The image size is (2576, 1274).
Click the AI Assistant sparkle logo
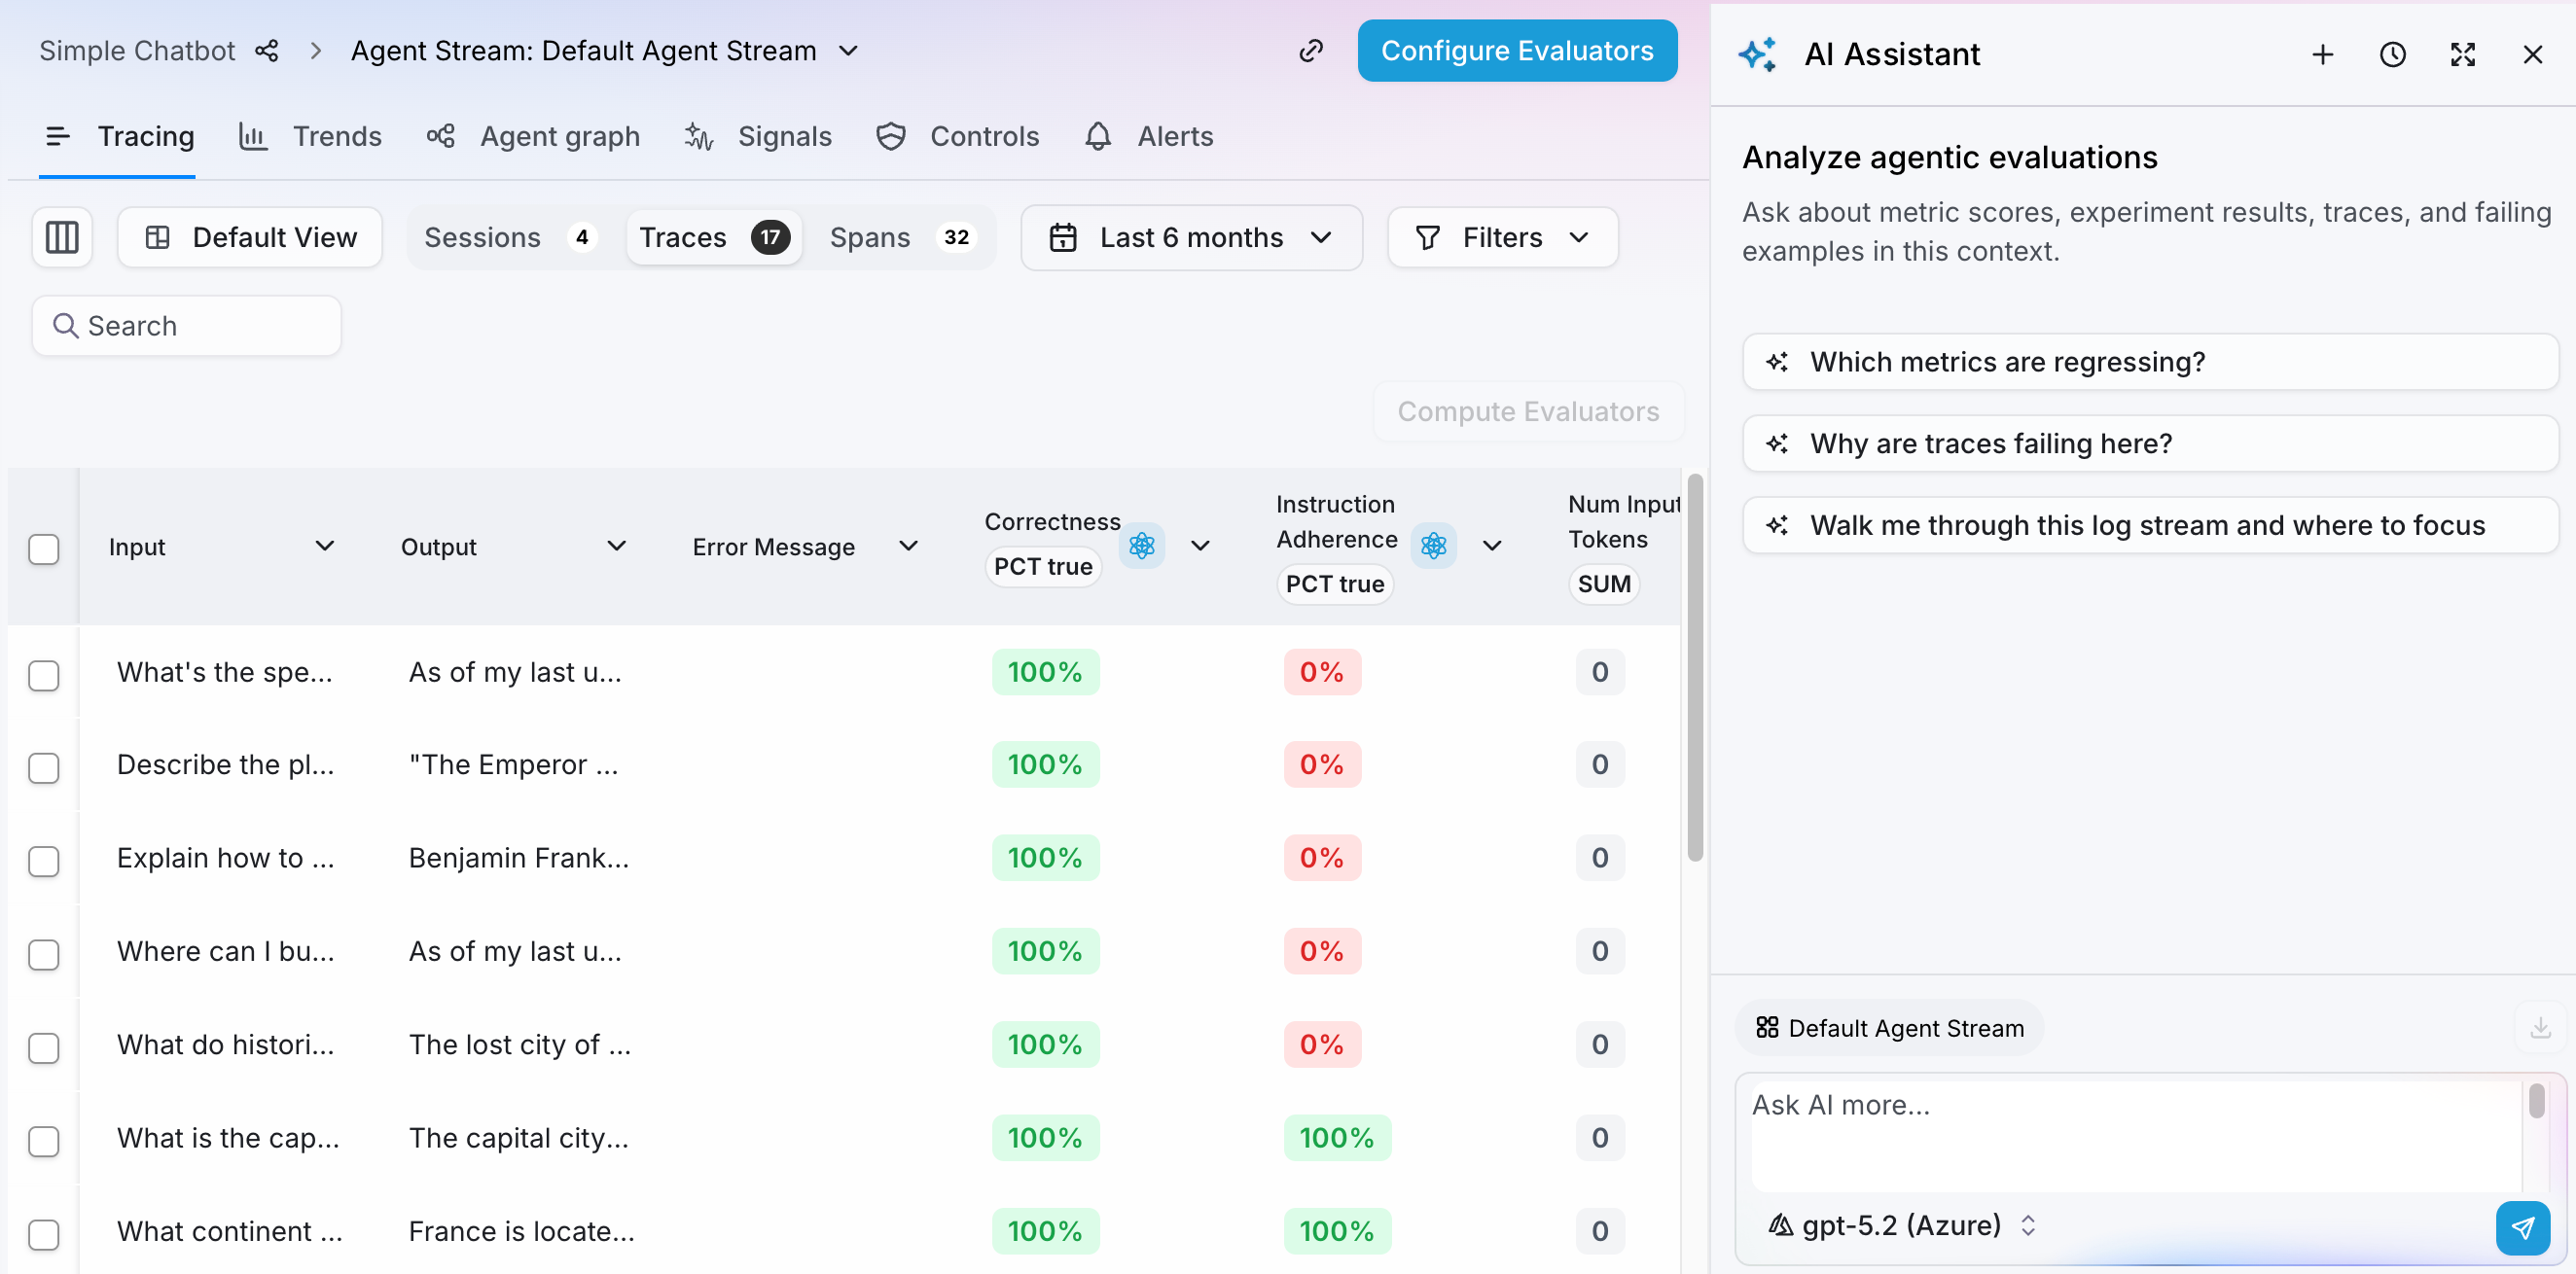(1758, 54)
